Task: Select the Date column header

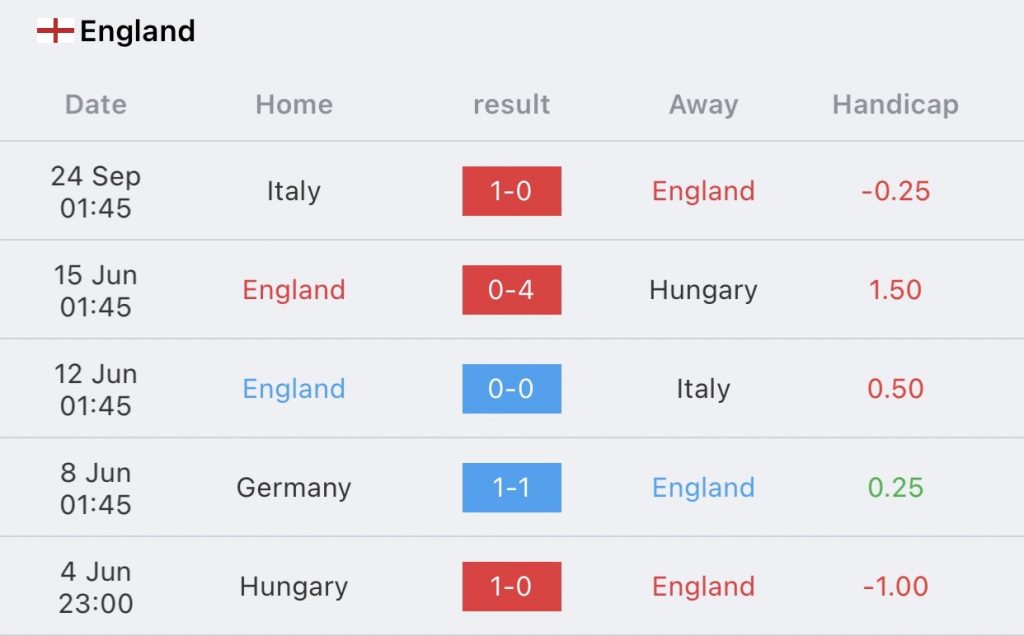Action: click(96, 104)
